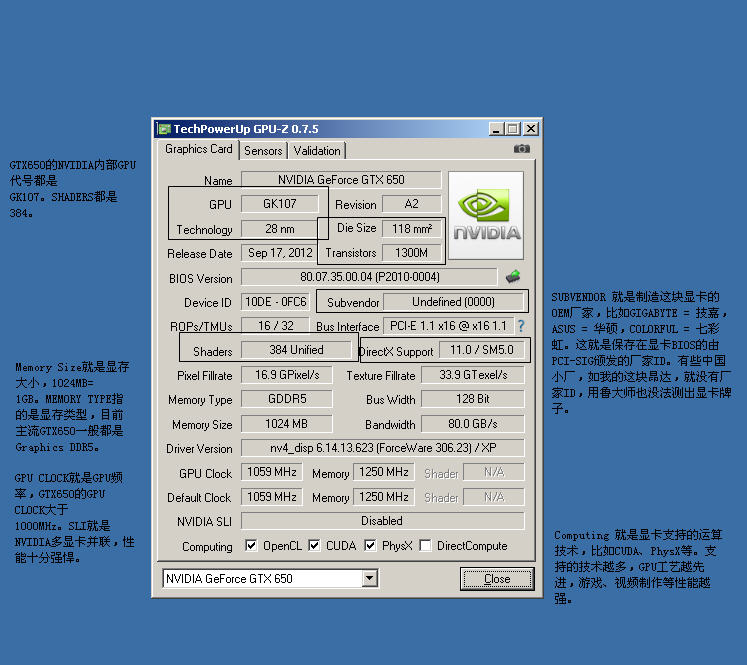Click the BIOS Version 80.07.35.00.04 field
This screenshot has width=747, height=665.
click(x=369, y=277)
